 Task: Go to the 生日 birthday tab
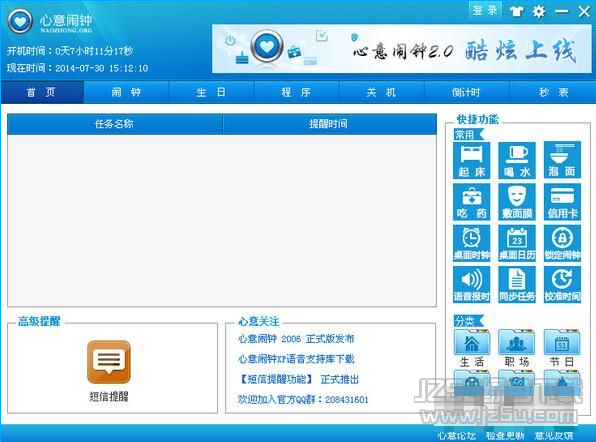click(x=211, y=92)
